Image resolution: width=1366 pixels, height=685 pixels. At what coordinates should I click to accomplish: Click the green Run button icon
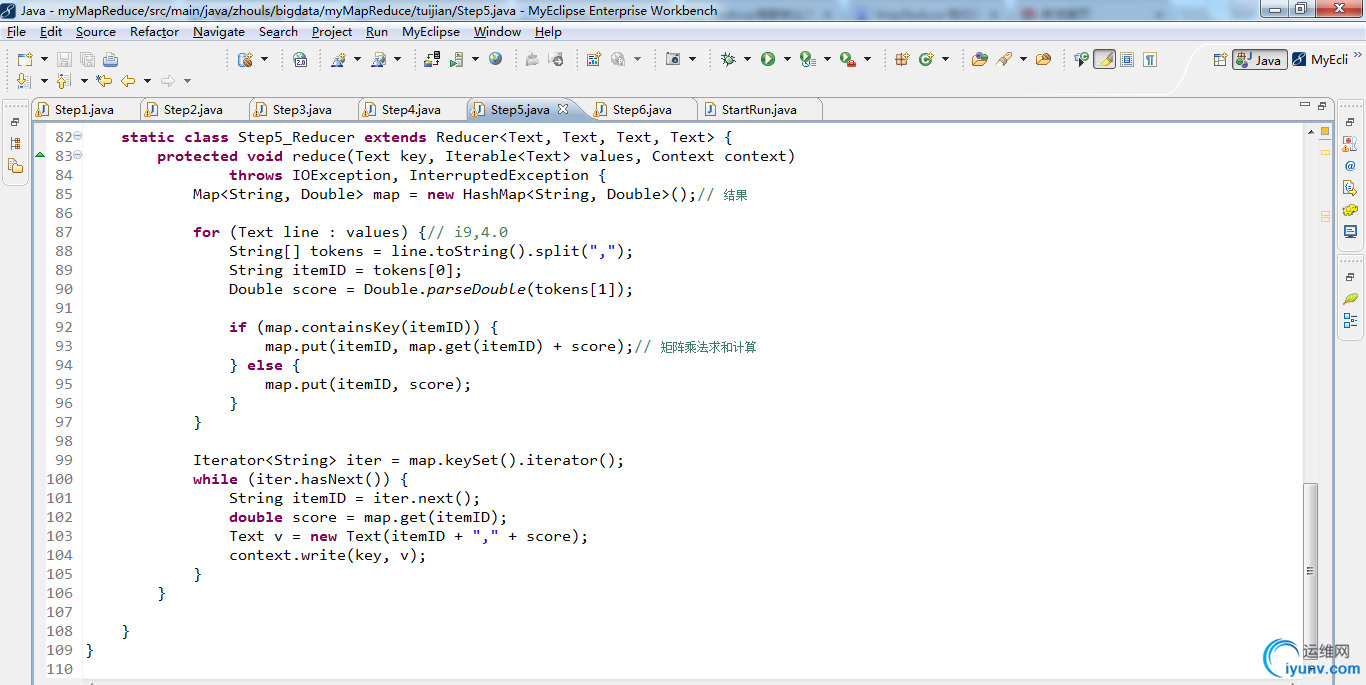(768, 59)
